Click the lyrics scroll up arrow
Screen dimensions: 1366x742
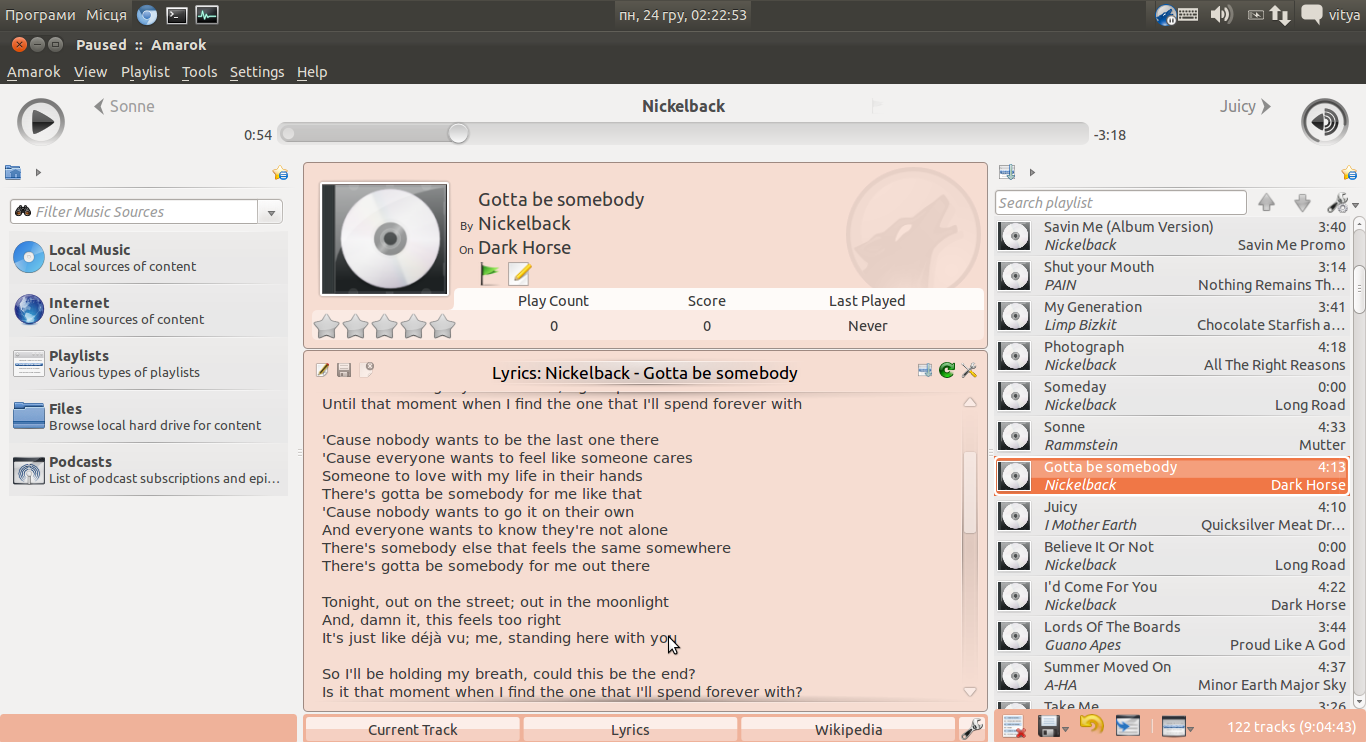coord(969,402)
